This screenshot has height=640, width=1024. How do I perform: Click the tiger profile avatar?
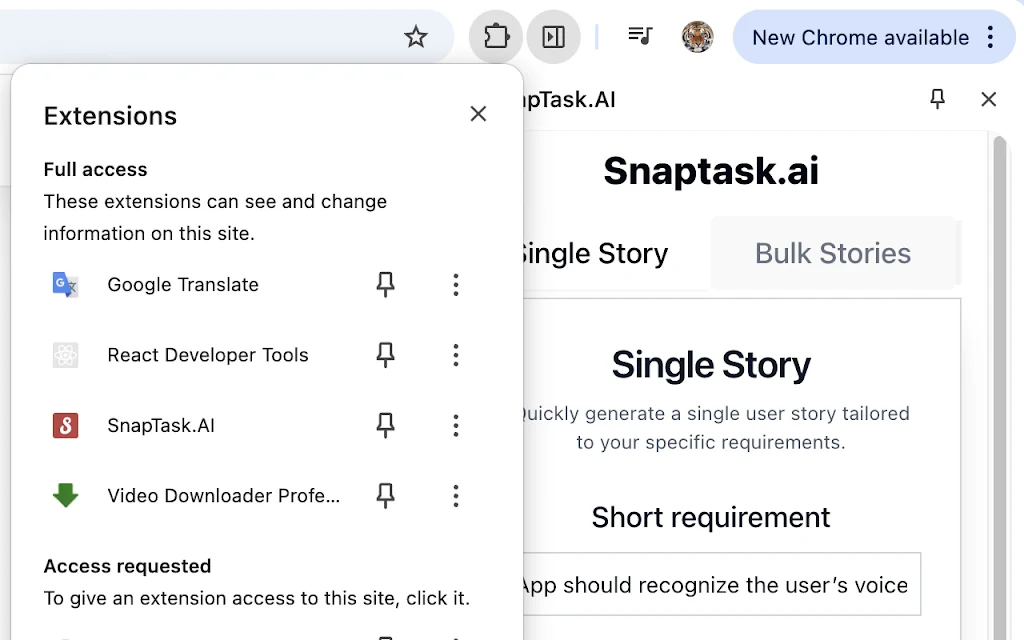(697, 38)
